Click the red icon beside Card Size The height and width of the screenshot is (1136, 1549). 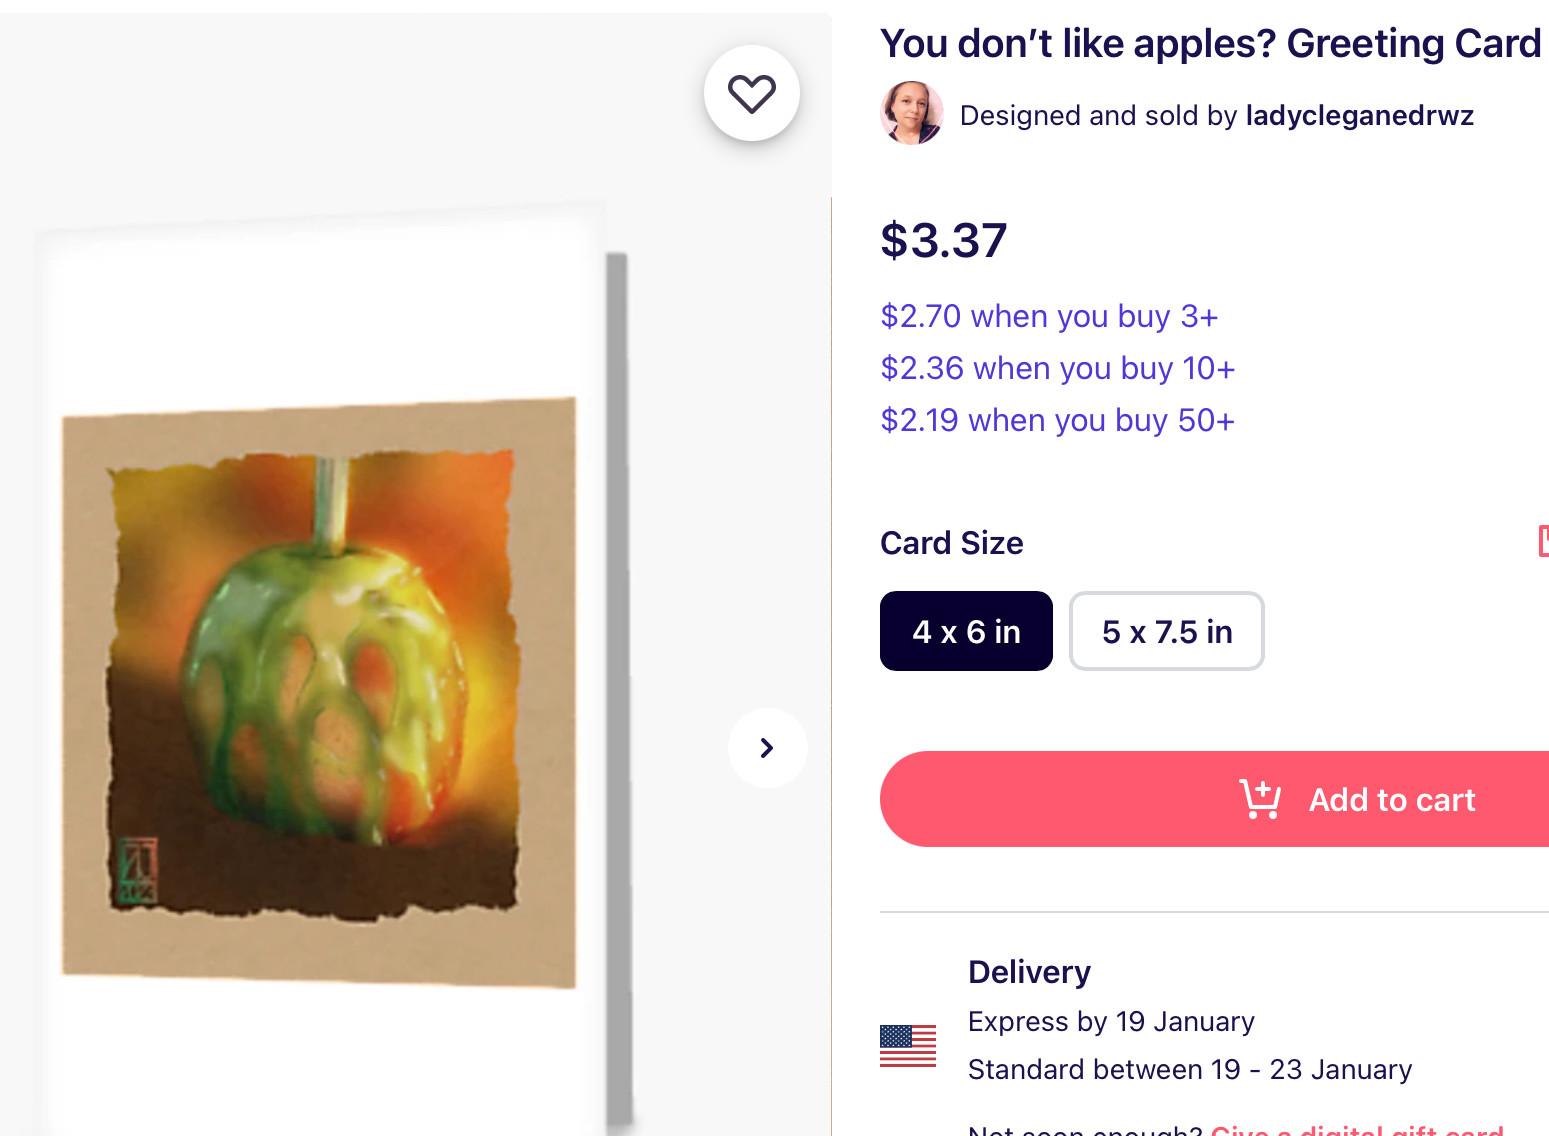pyautogui.click(x=1543, y=541)
